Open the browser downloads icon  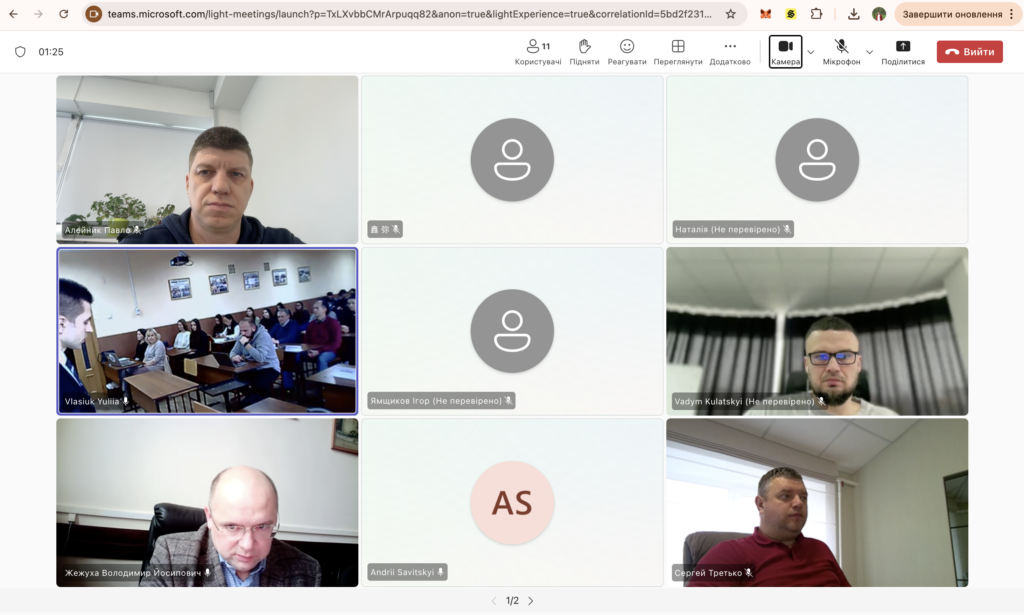click(x=853, y=14)
